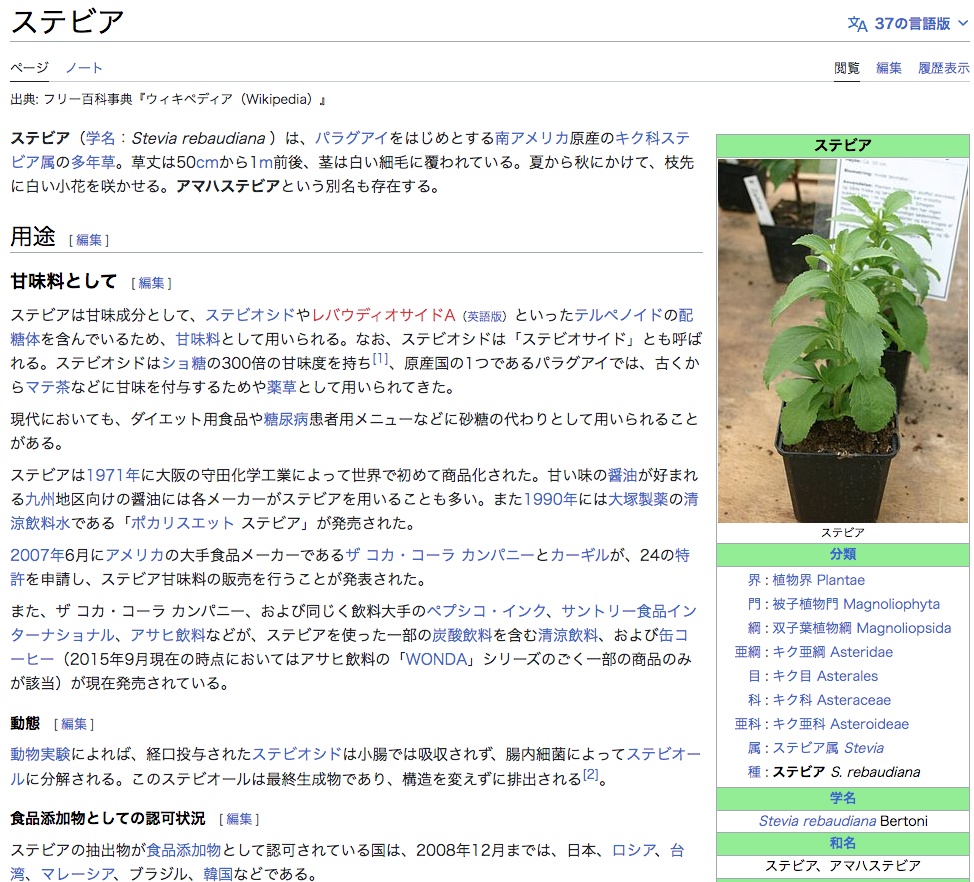Viewport: 974px width, 882px height.
Task: Open the 履歴表示 history tab
Action: coord(943,68)
